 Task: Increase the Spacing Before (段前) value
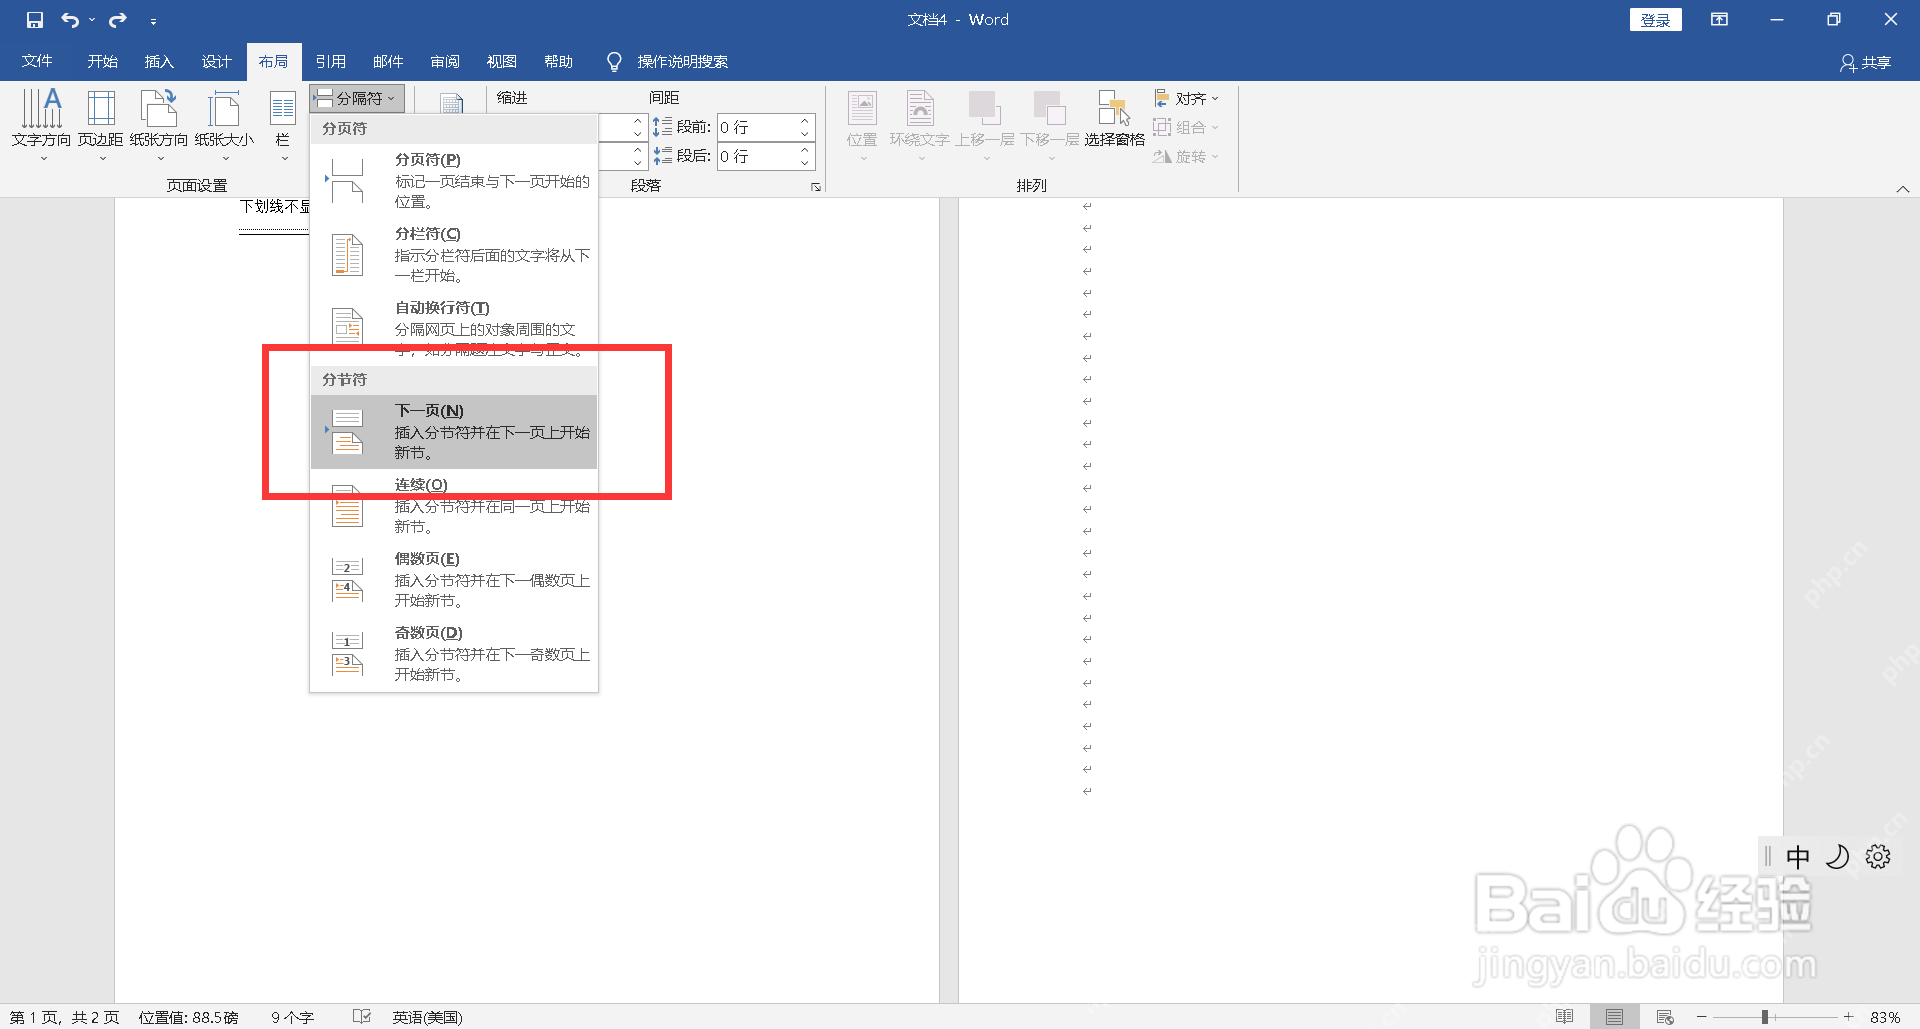(804, 121)
